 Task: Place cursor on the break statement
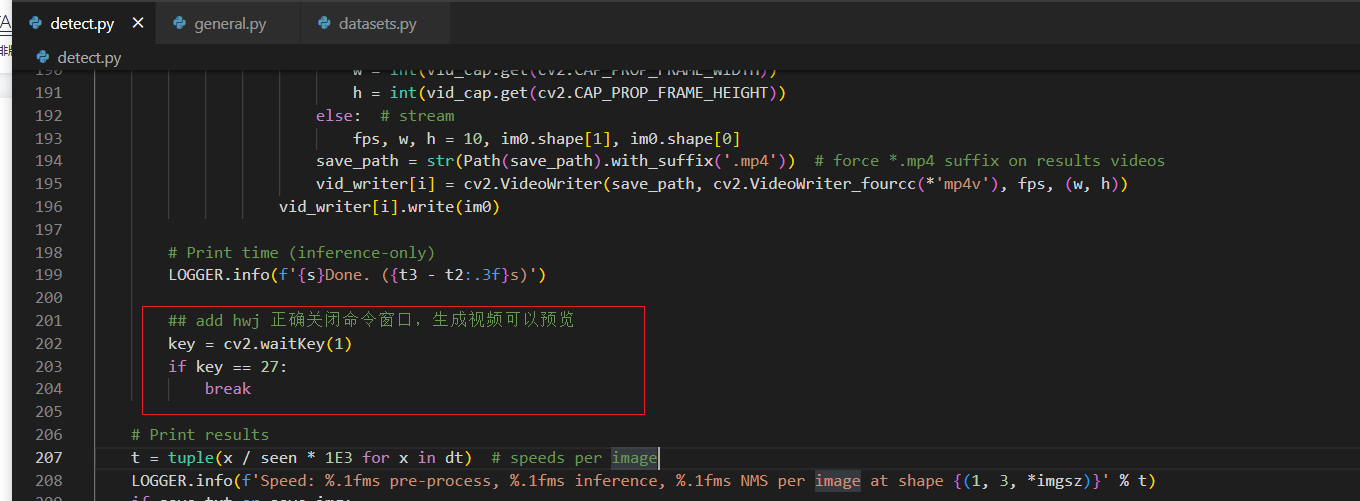[x=228, y=388]
